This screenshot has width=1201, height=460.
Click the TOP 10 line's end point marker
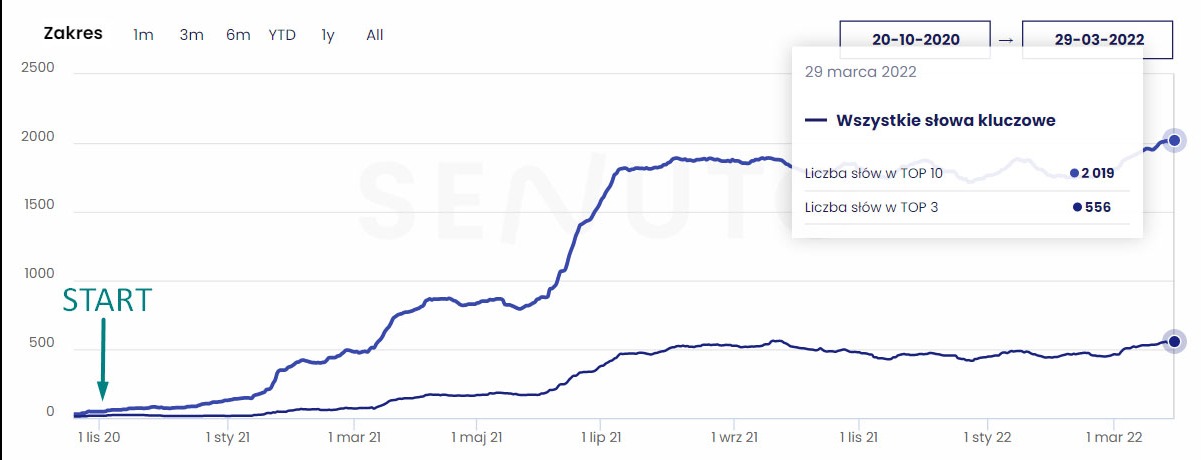tap(1174, 141)
